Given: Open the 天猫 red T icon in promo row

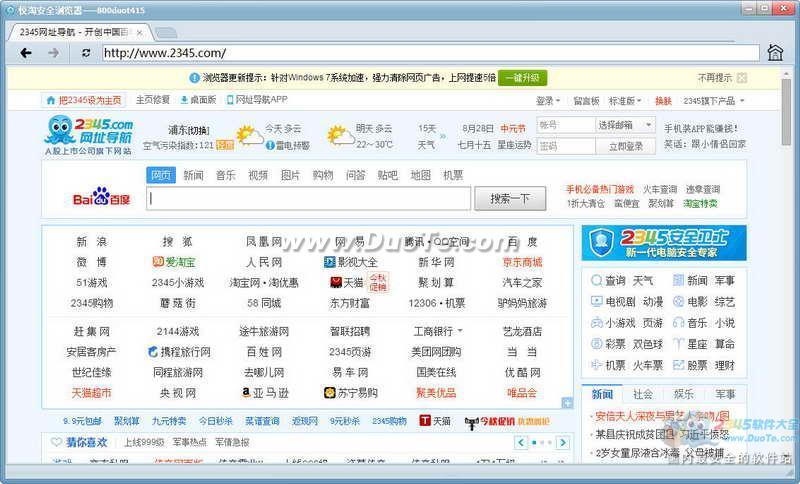Looking at the screenshot, I should click(x=425, y=421).
